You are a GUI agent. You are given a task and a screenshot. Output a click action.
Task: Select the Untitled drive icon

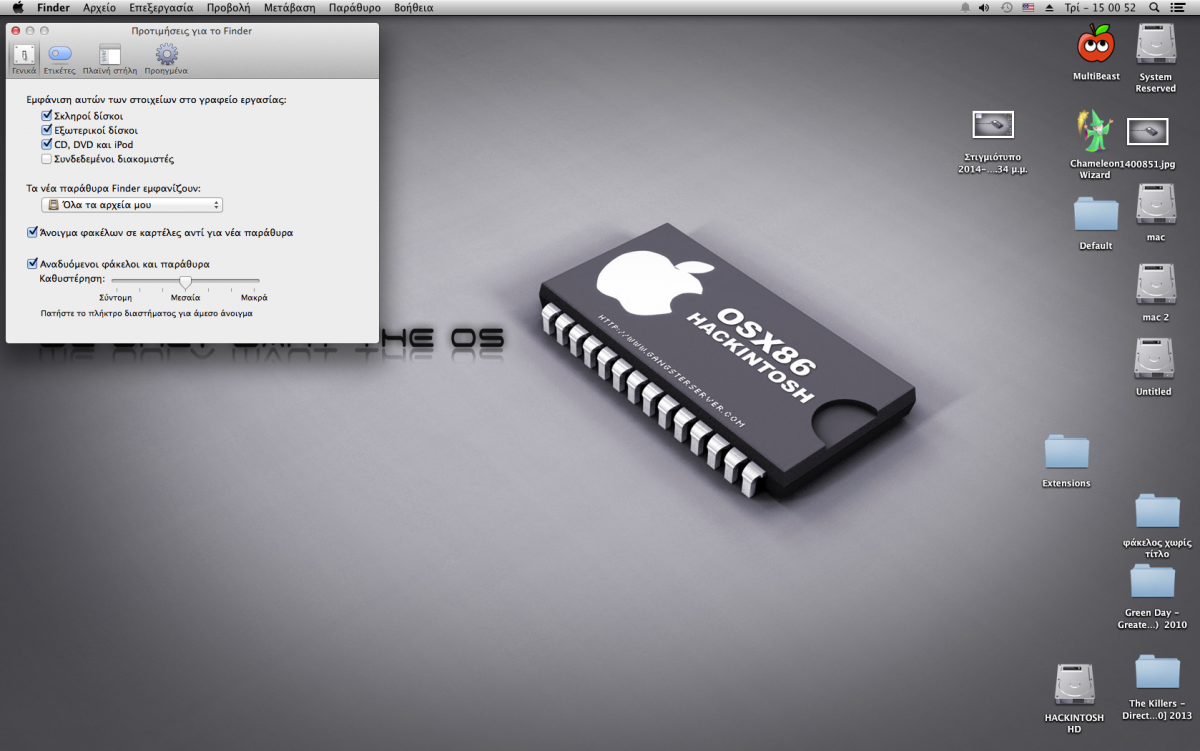(x=1154, y=359)
